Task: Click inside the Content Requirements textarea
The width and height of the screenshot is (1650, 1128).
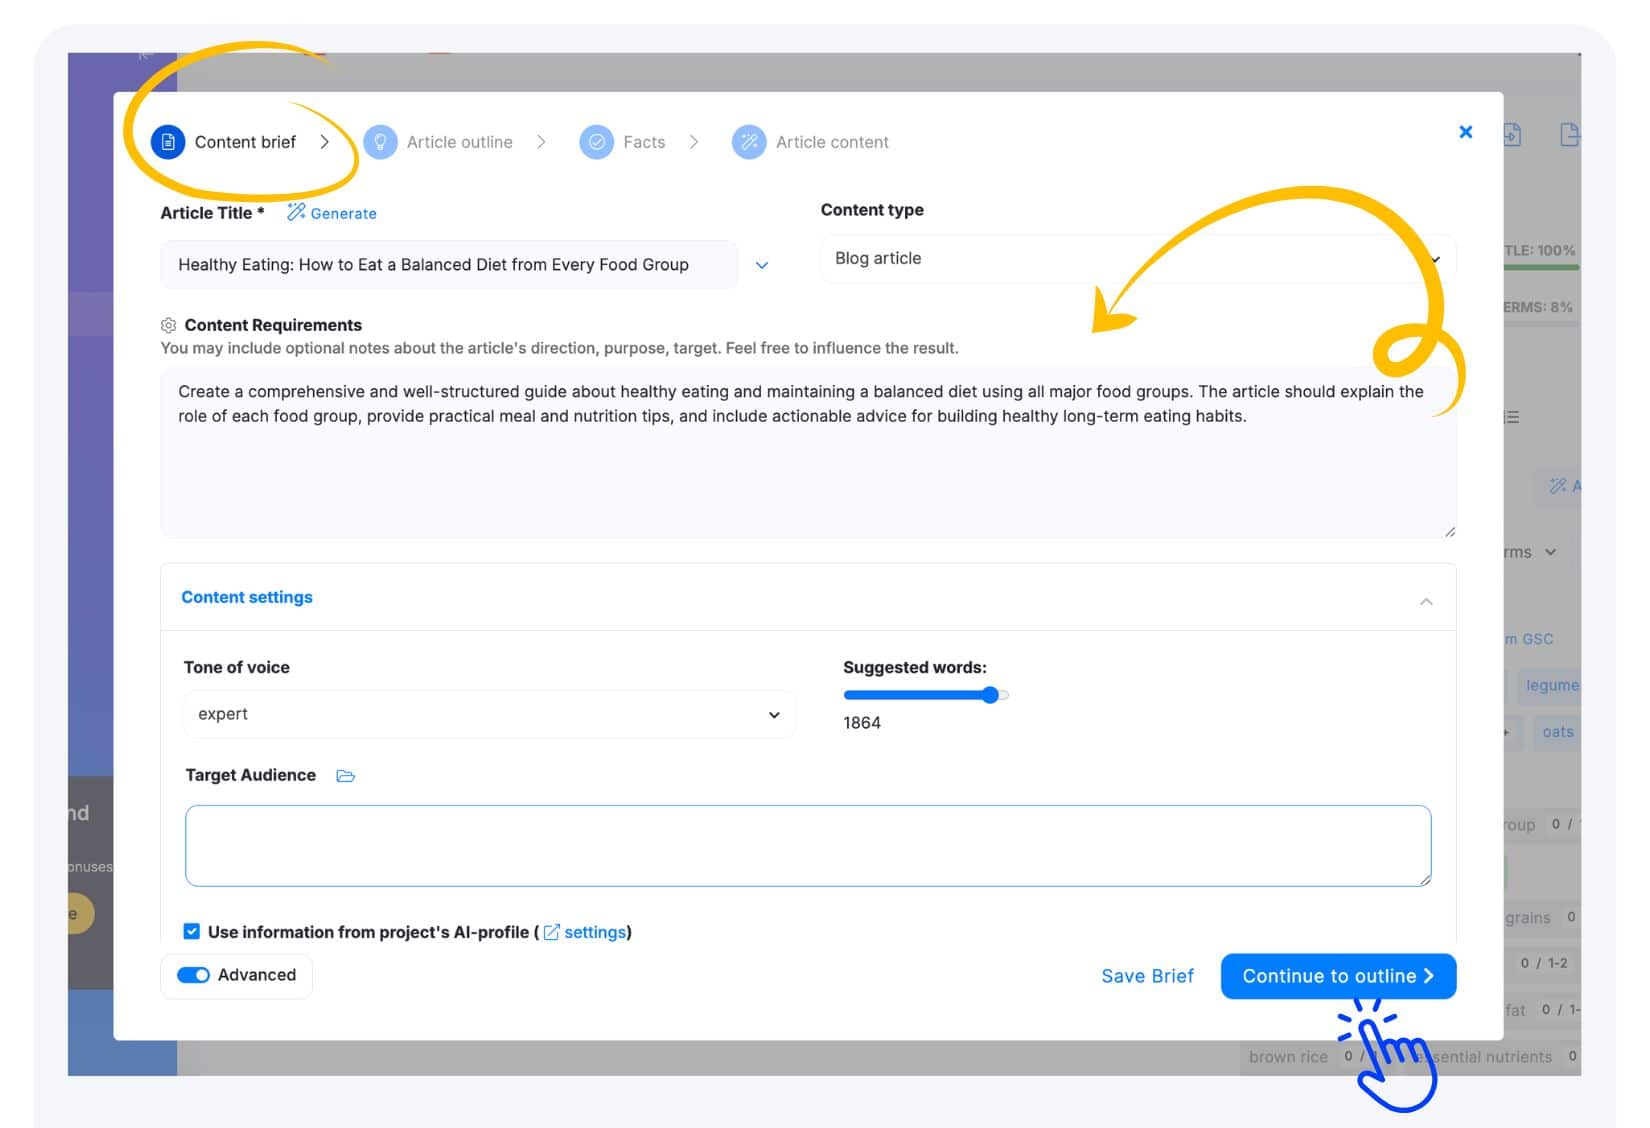Action: (x=808, y=453)
